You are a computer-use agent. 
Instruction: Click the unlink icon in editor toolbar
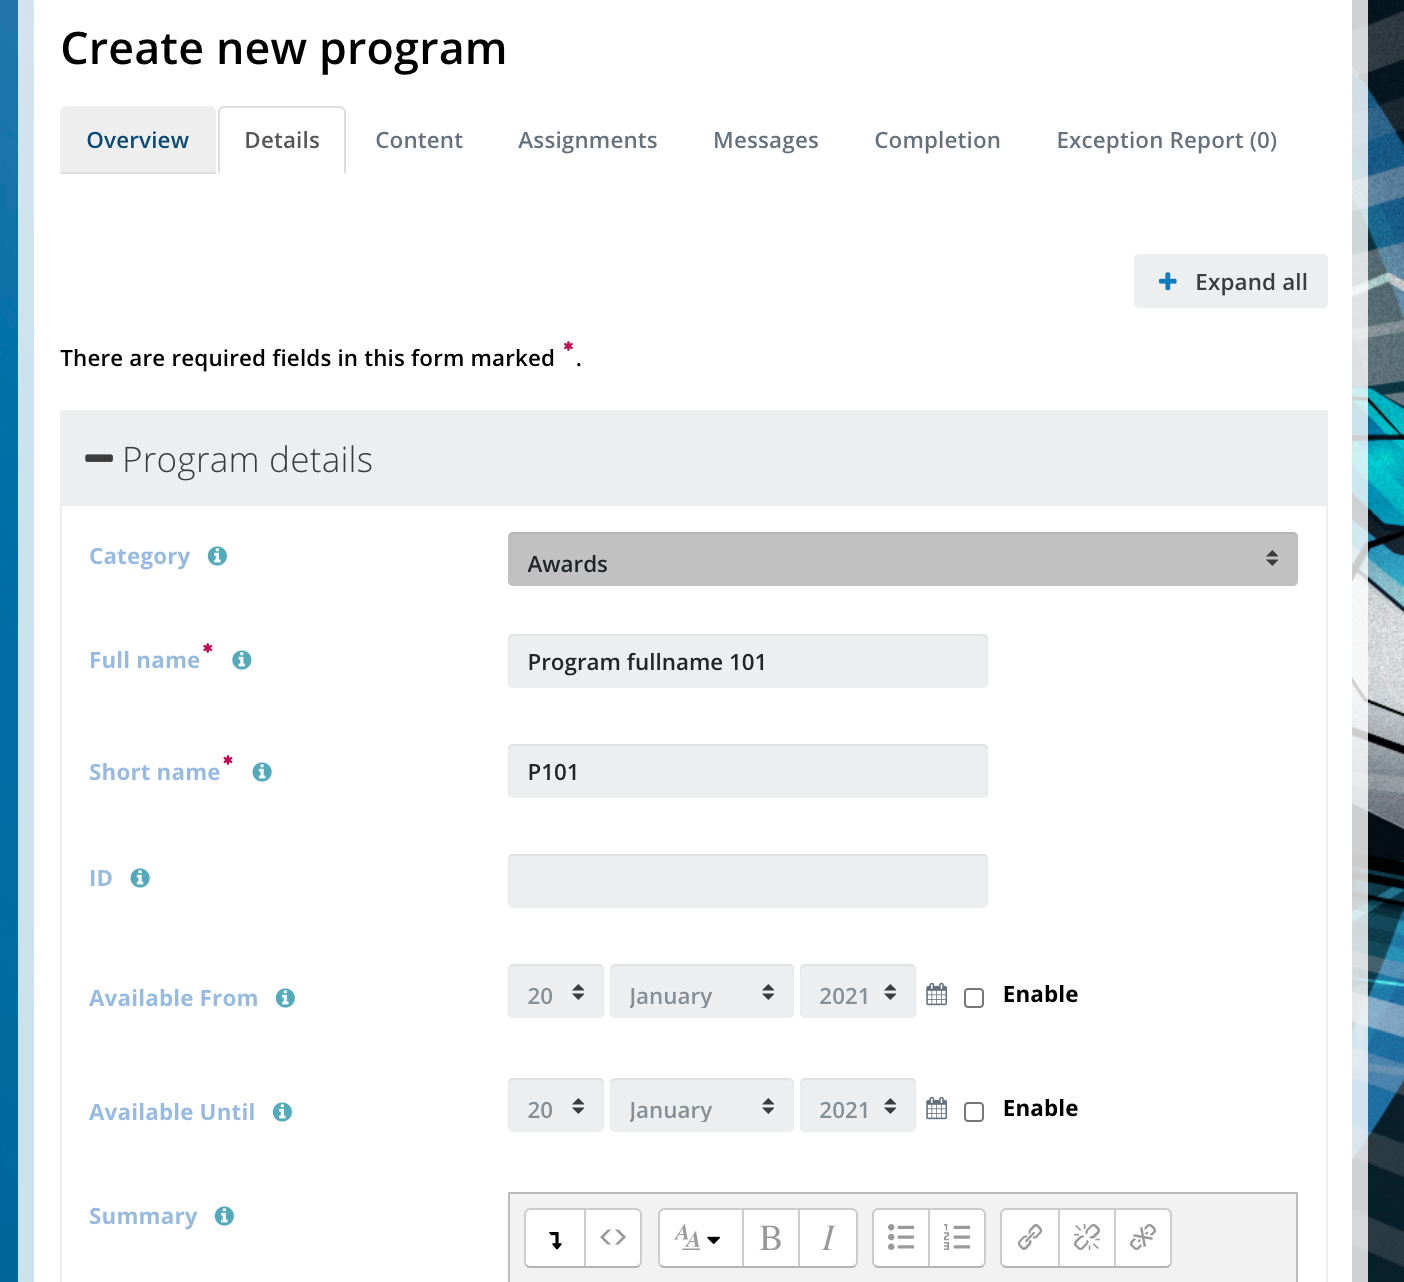[1087, 1238]
